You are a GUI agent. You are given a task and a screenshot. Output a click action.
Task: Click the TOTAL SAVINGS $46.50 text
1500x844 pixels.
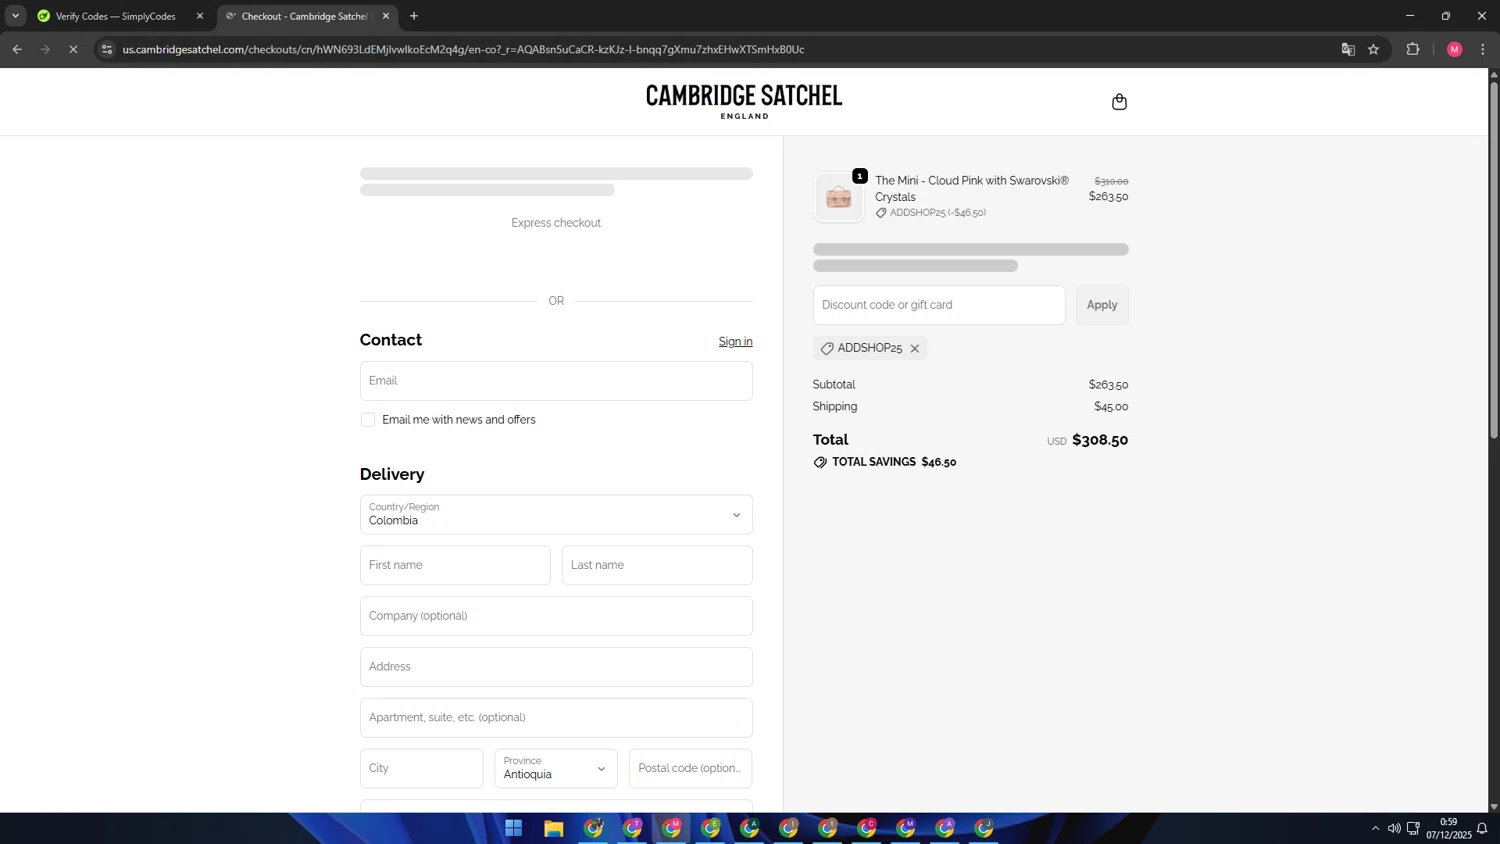[x=885, y=462]
